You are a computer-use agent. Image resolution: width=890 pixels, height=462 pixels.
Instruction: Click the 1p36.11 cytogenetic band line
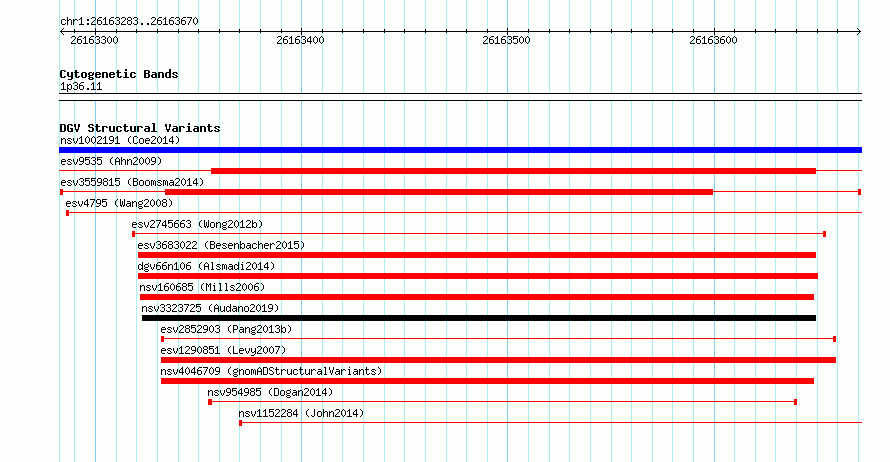pyautogui.click(x=460, y=97)
